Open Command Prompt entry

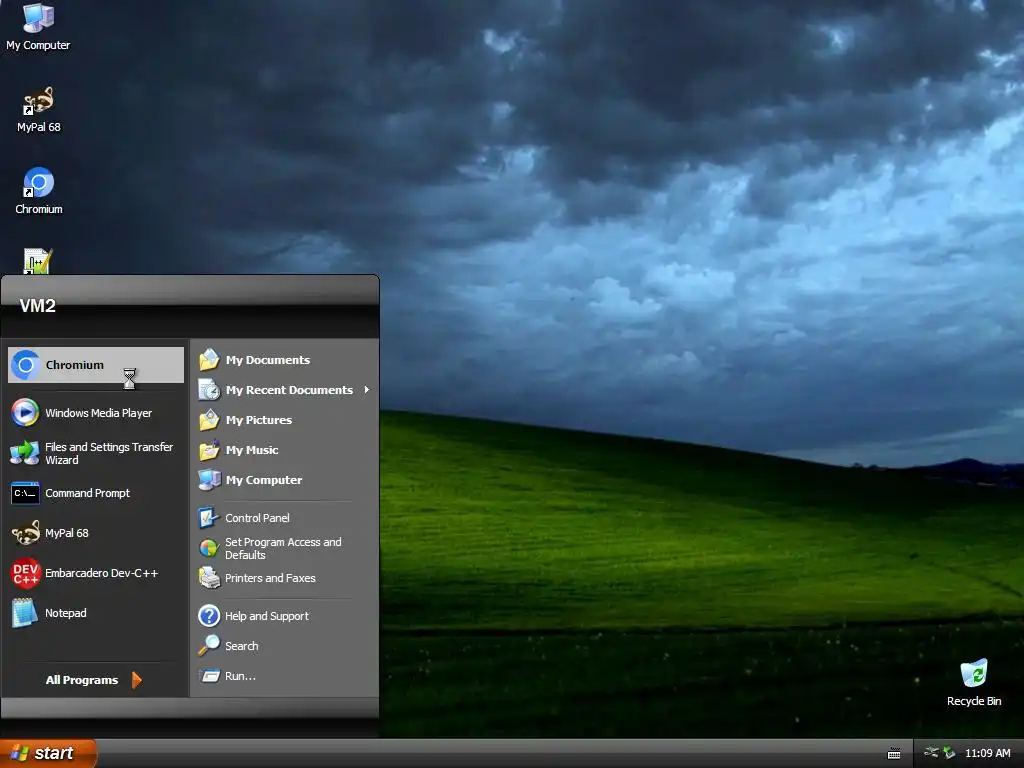click(x=95, y=493)
